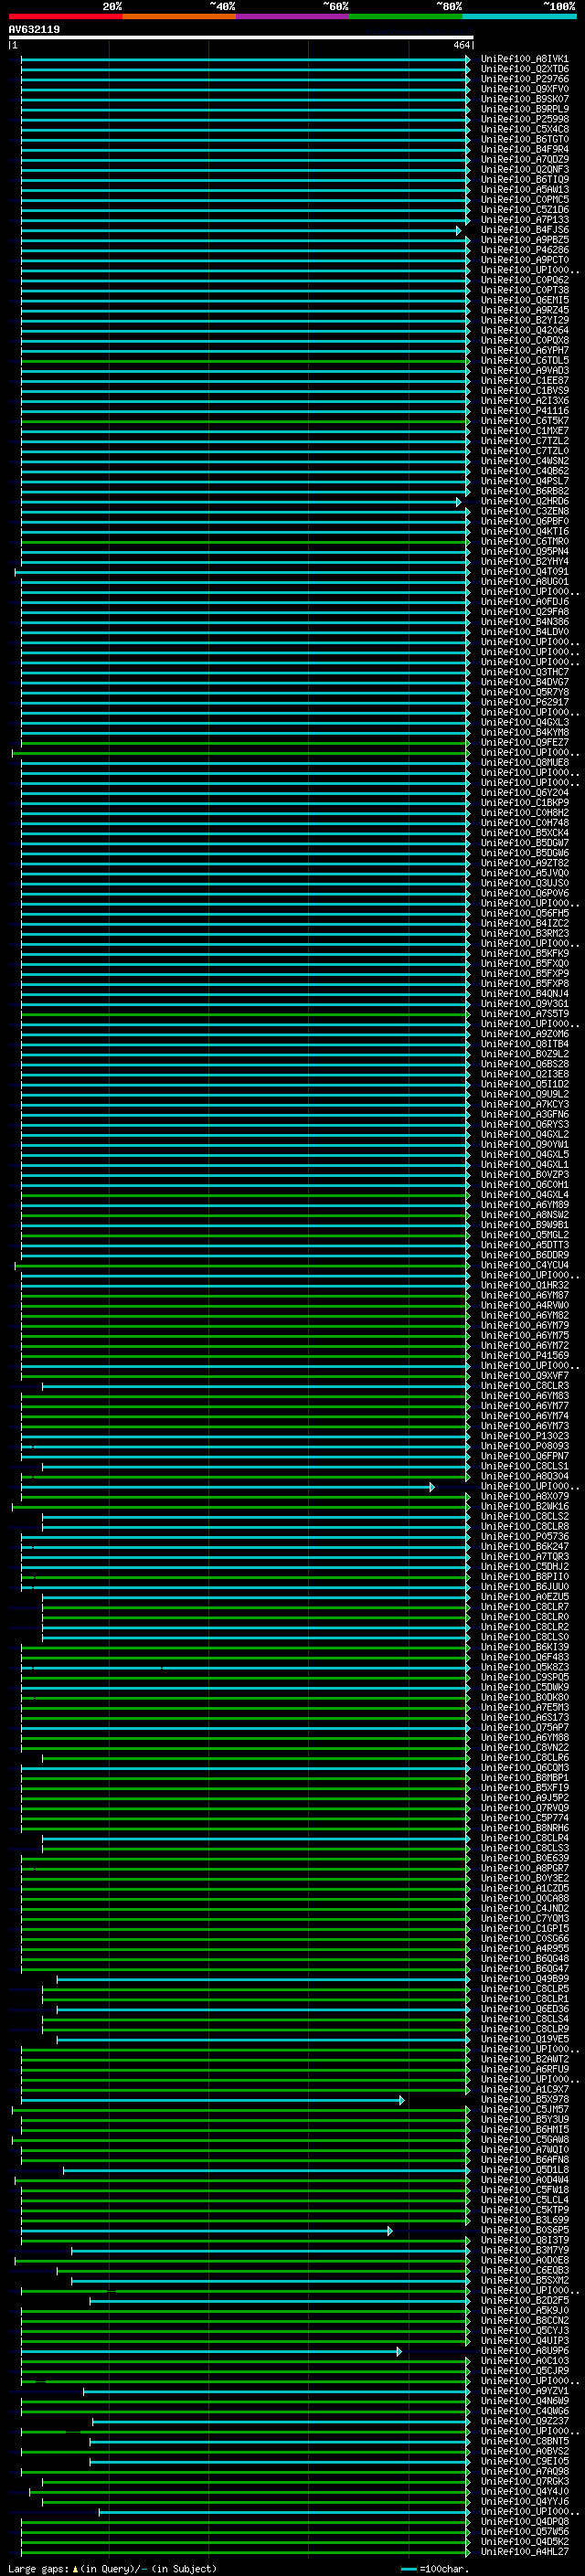Click the green alignment bar for UniRef100_A8X079

coord(240,1497)
